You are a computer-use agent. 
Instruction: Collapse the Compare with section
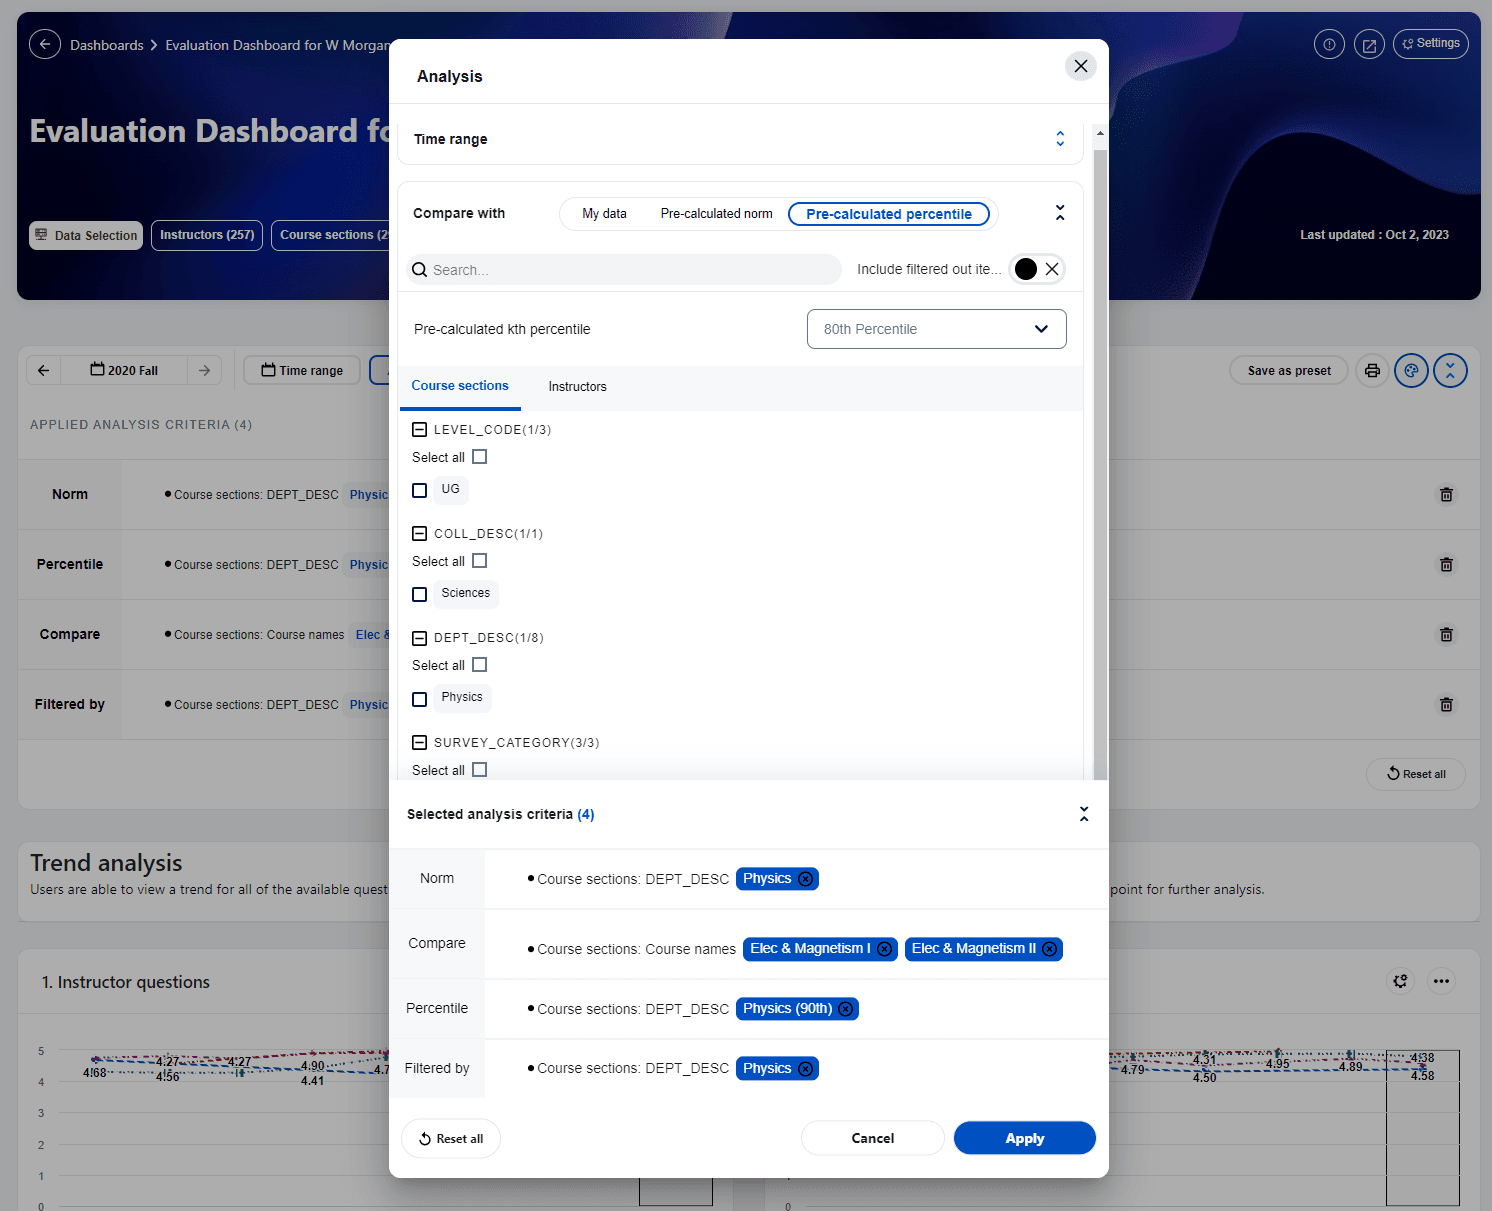1060,213
